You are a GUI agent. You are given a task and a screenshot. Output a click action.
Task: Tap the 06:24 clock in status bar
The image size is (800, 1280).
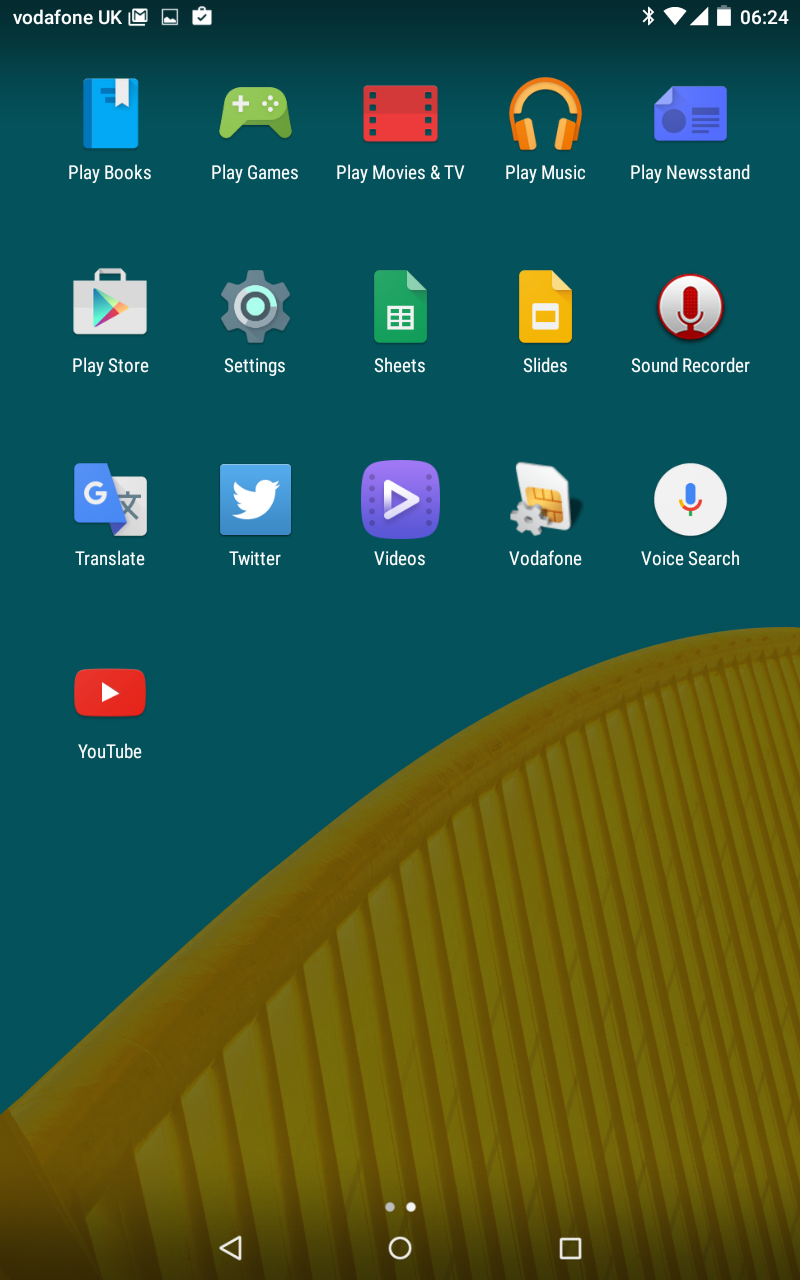(x=765, y=17)
